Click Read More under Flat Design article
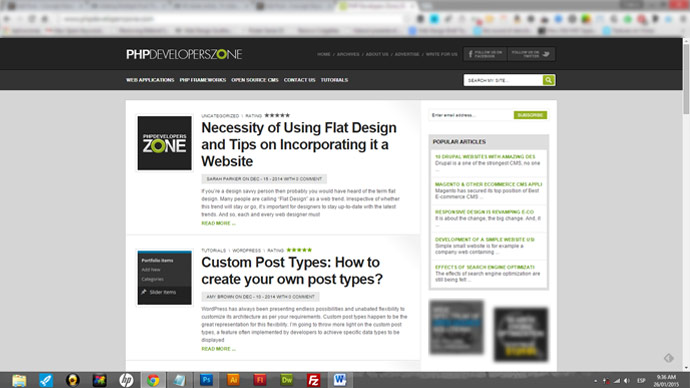The height and width of the screenshot is (388, 690). (x=218, y=223)
